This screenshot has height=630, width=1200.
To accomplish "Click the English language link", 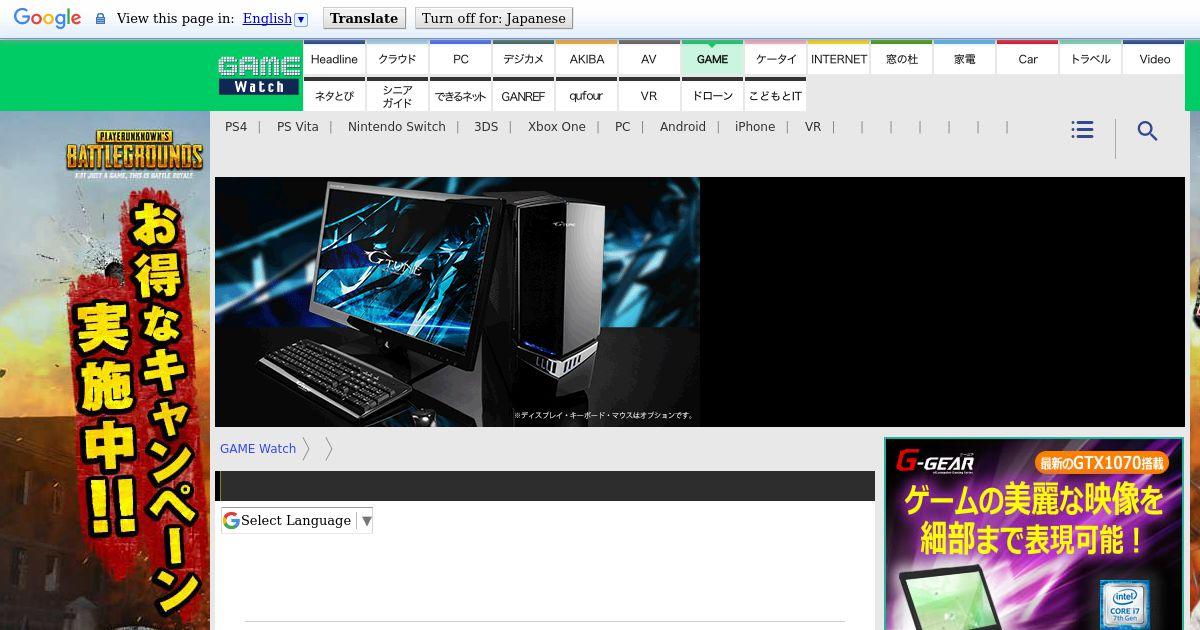I will pos(267,18).
